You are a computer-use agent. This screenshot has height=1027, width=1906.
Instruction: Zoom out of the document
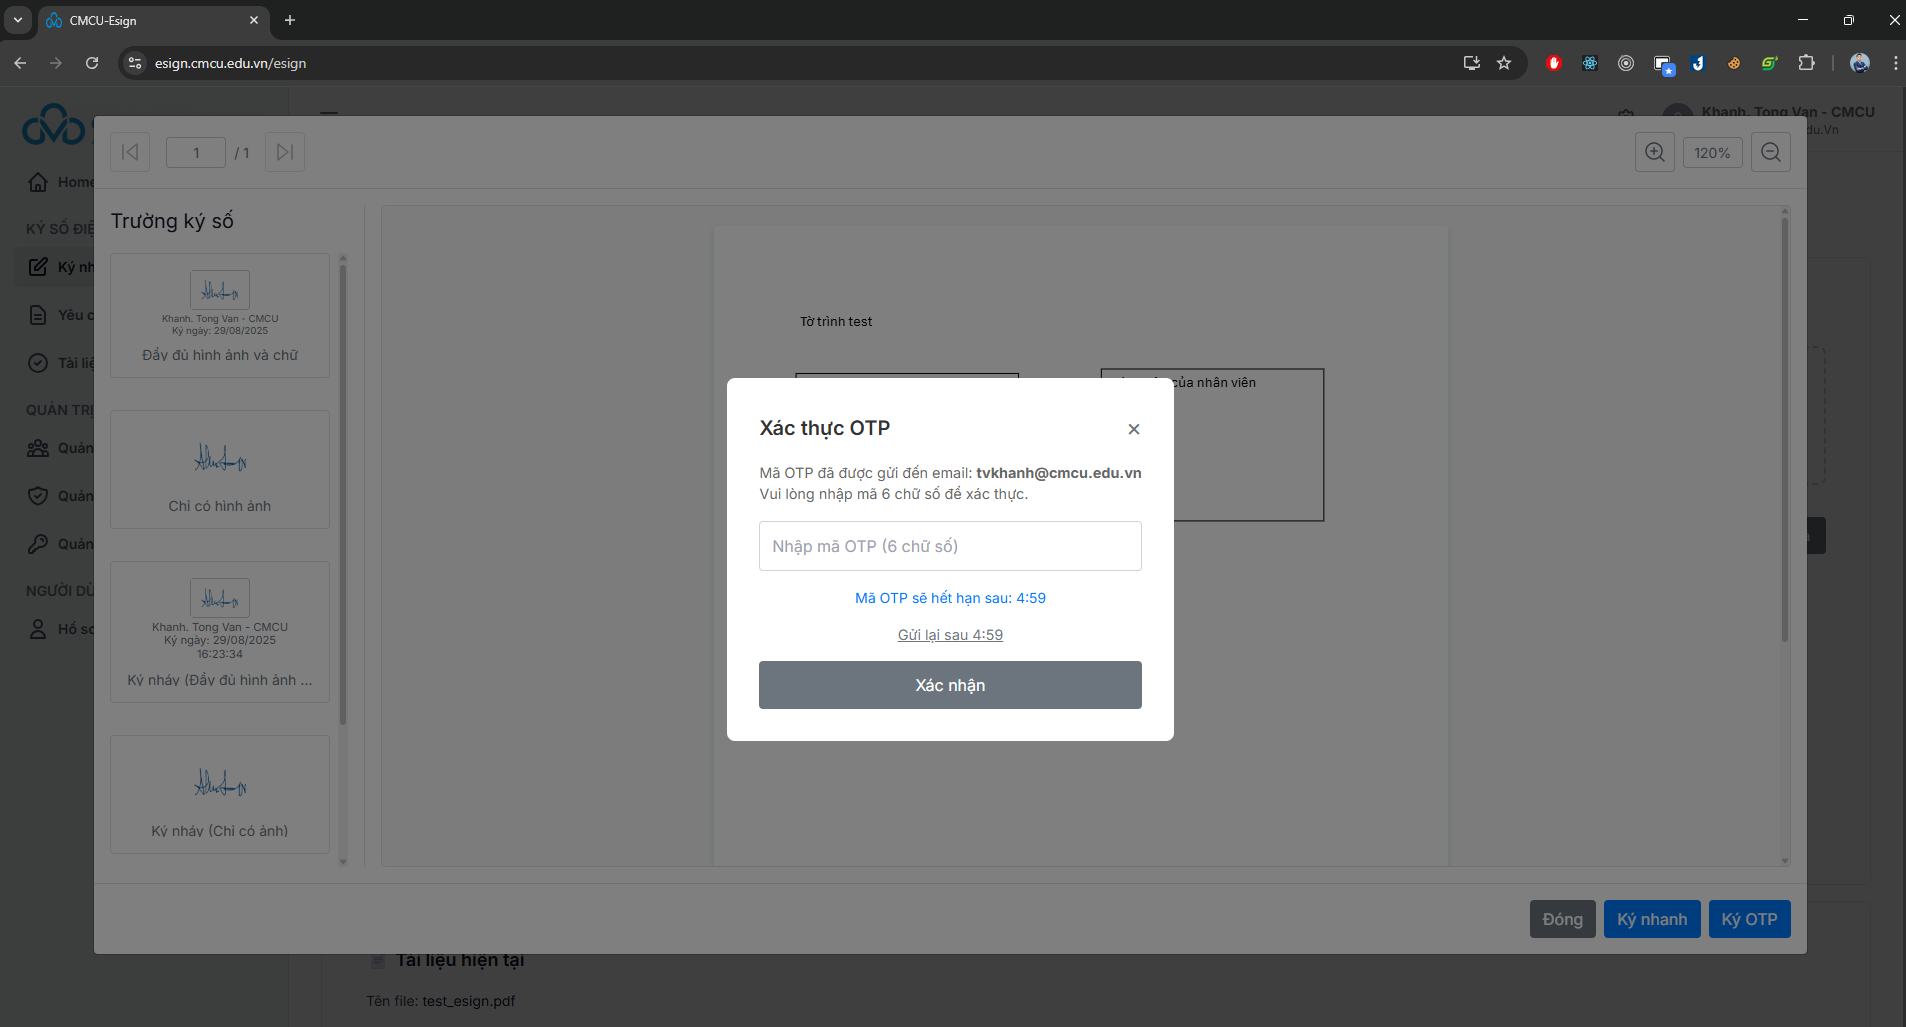1770,152
